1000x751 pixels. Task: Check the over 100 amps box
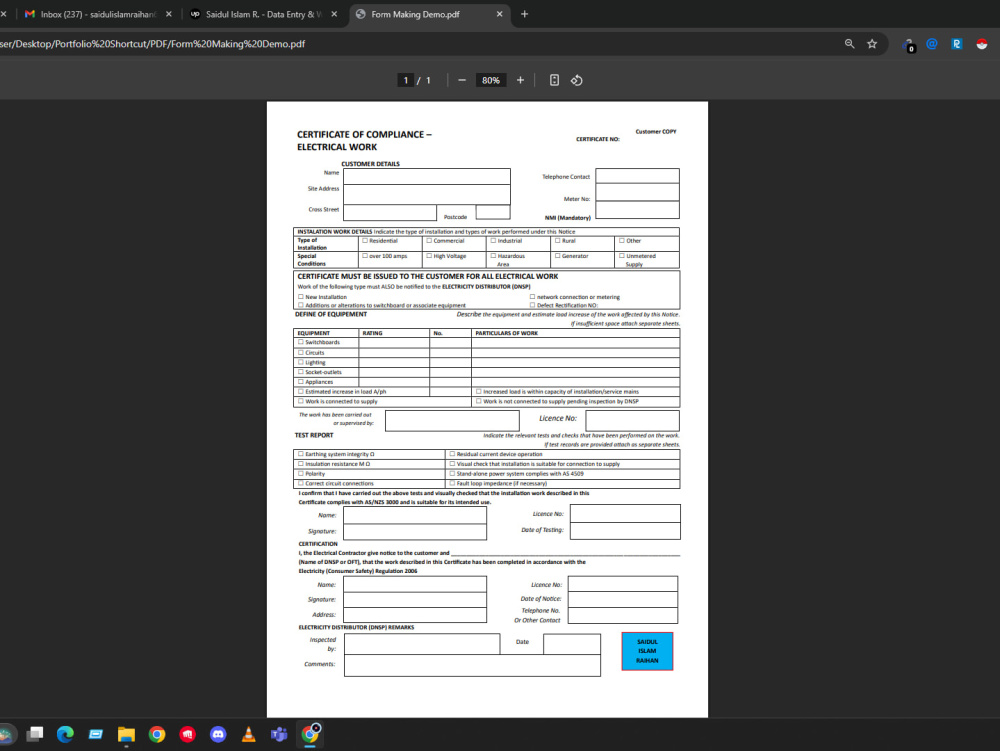click(x=365, y=256)
